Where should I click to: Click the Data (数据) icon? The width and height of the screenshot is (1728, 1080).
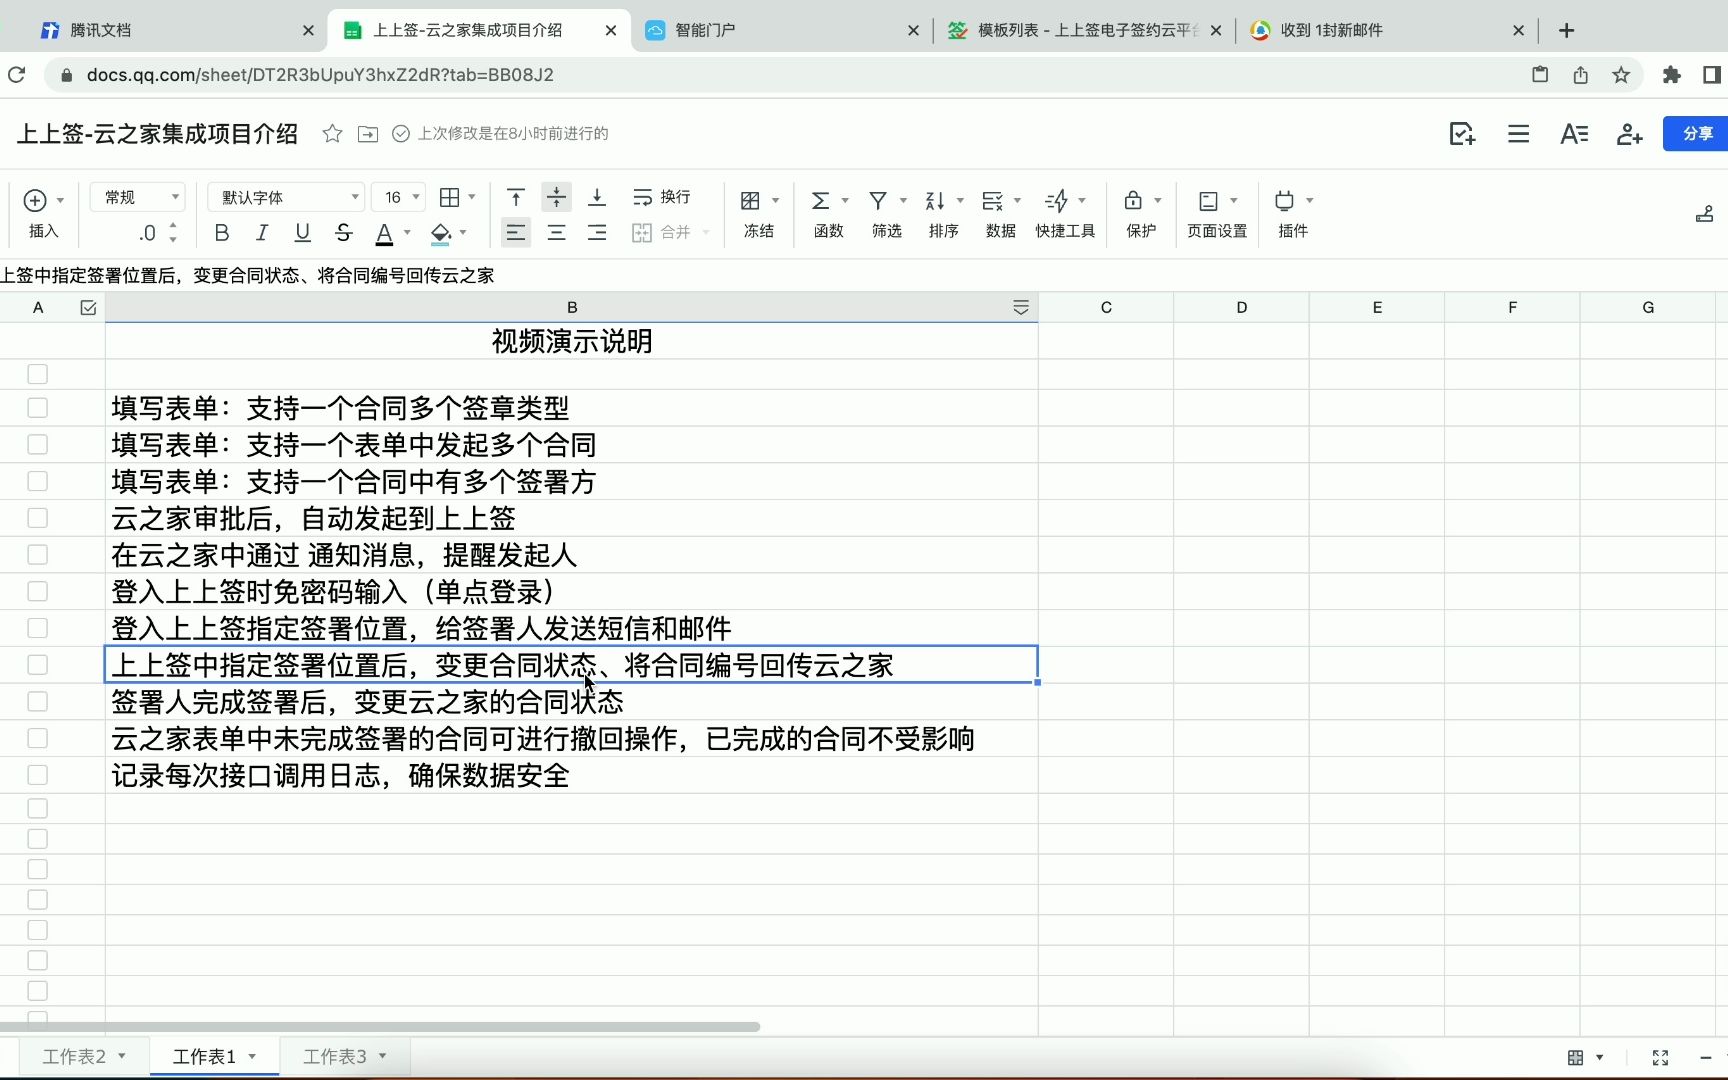coord(992,201)
